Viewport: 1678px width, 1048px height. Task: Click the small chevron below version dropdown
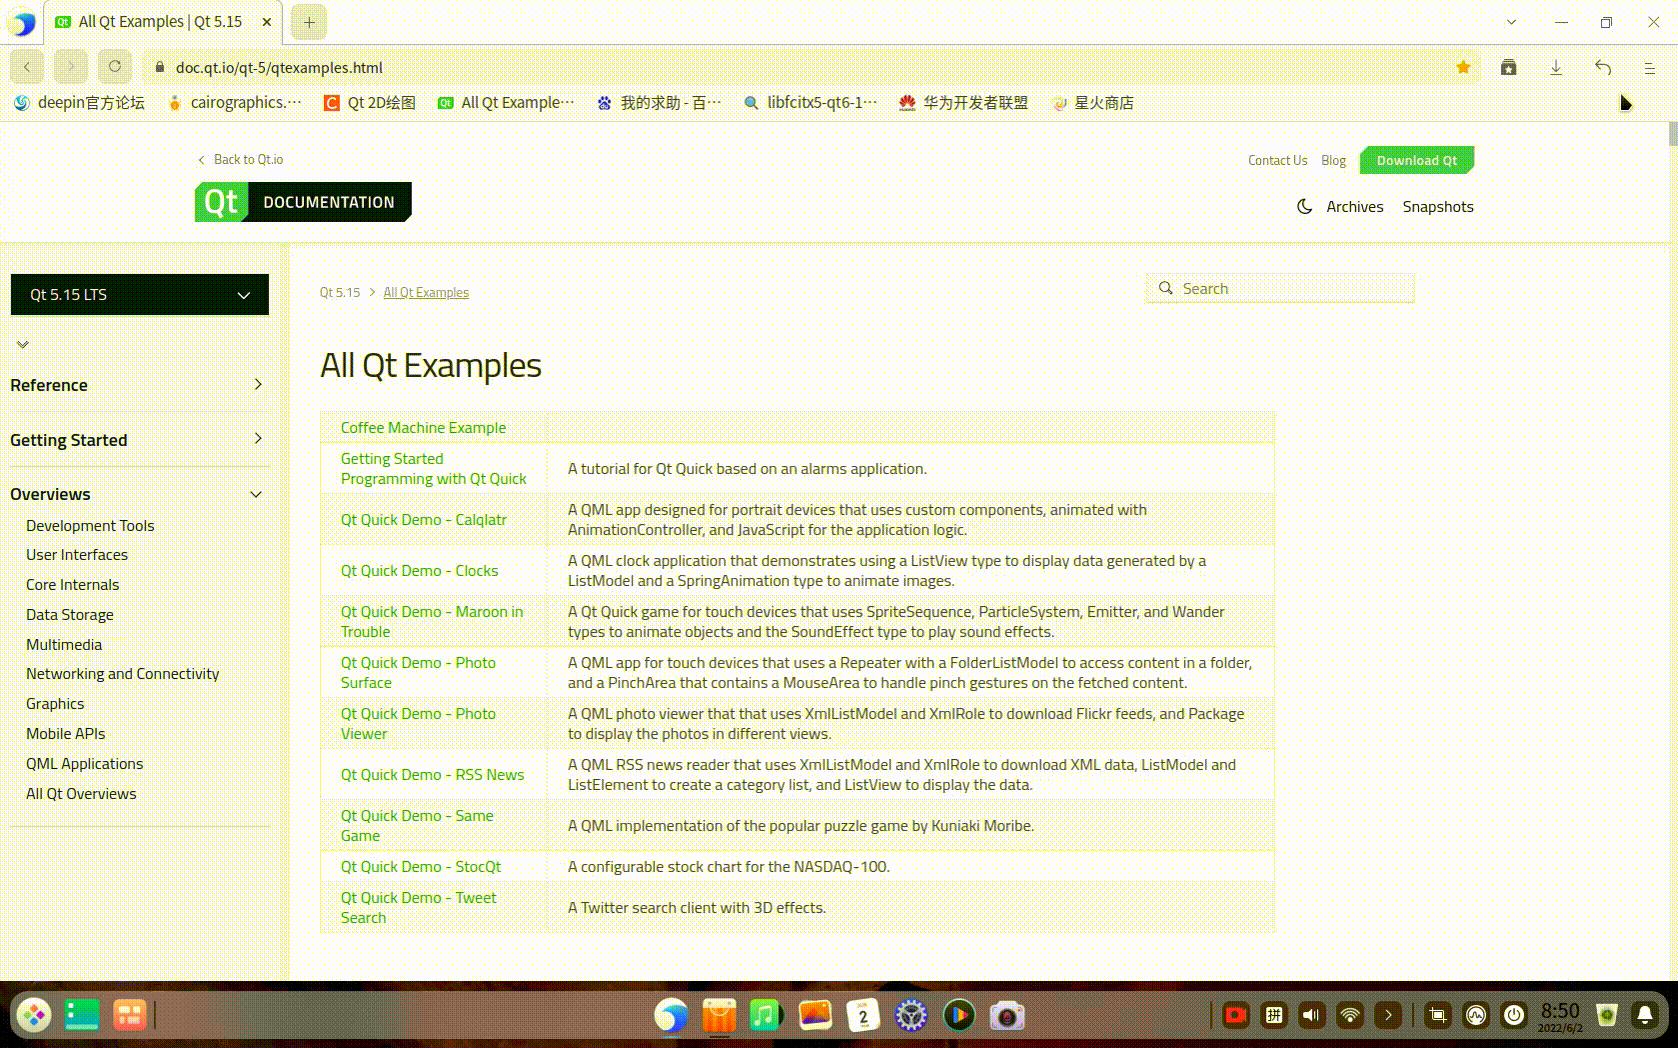[x=23, y=344]
